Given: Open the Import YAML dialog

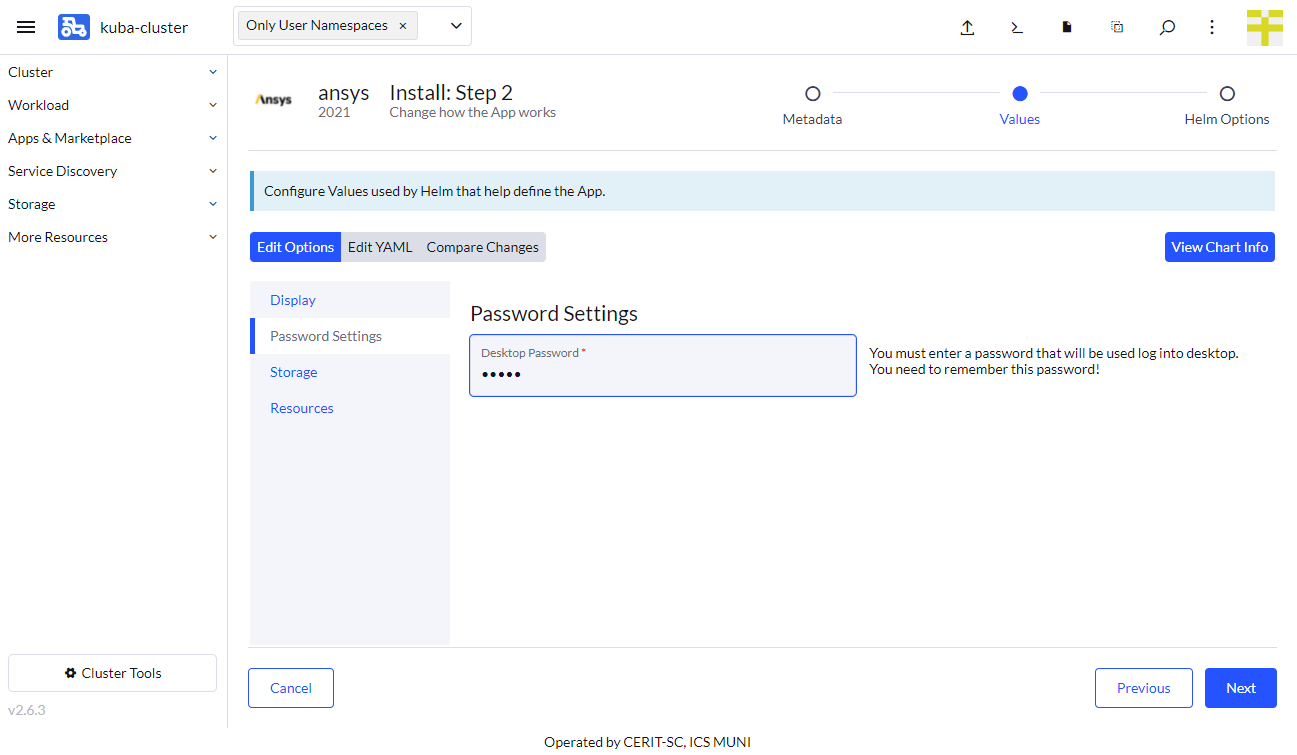Looking at the screenshot, I should [x=967, y=27].
